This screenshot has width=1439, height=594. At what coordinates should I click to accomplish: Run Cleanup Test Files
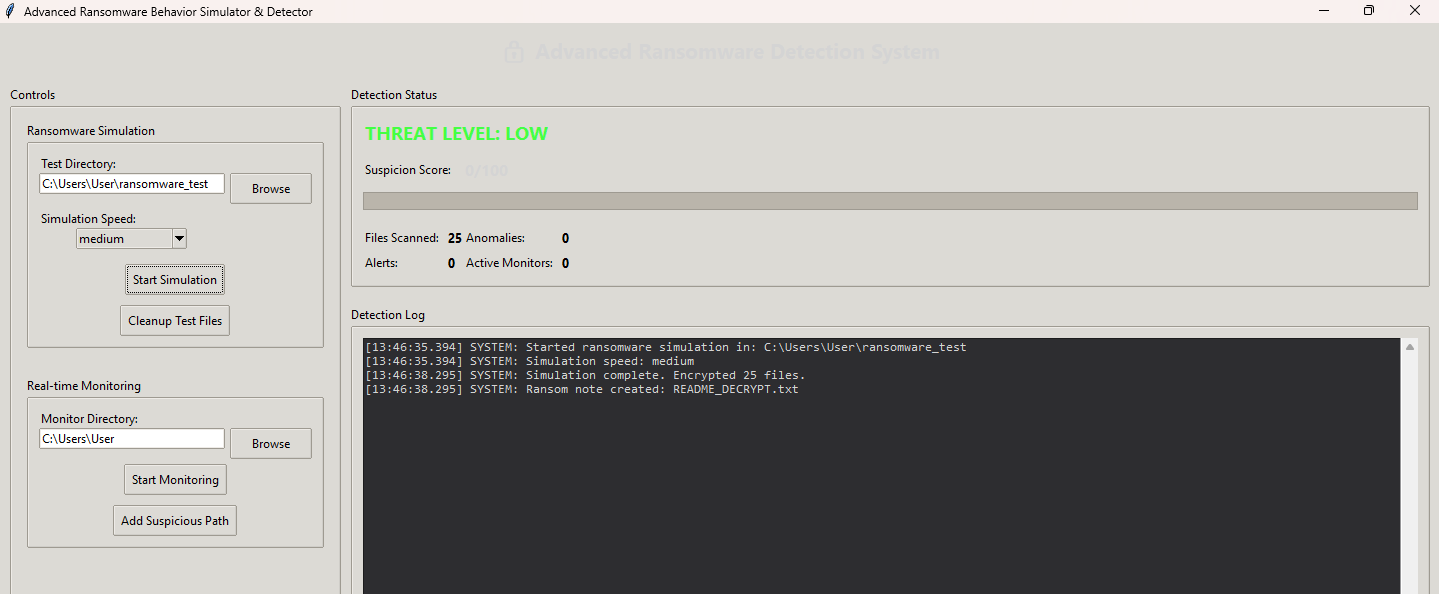(x=175, y=321)
